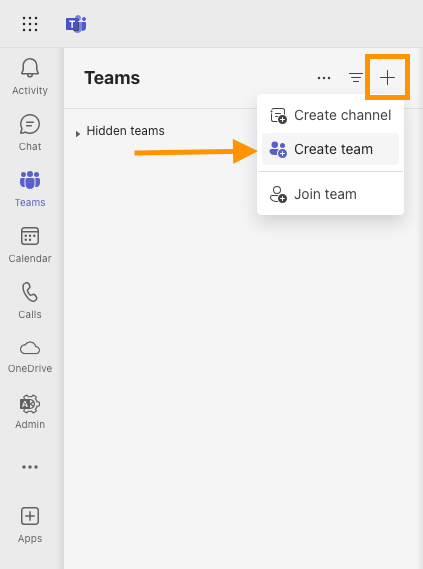423x569 pixels.
Task: Choose Create channel from the menu
Action: click(330, 115)
